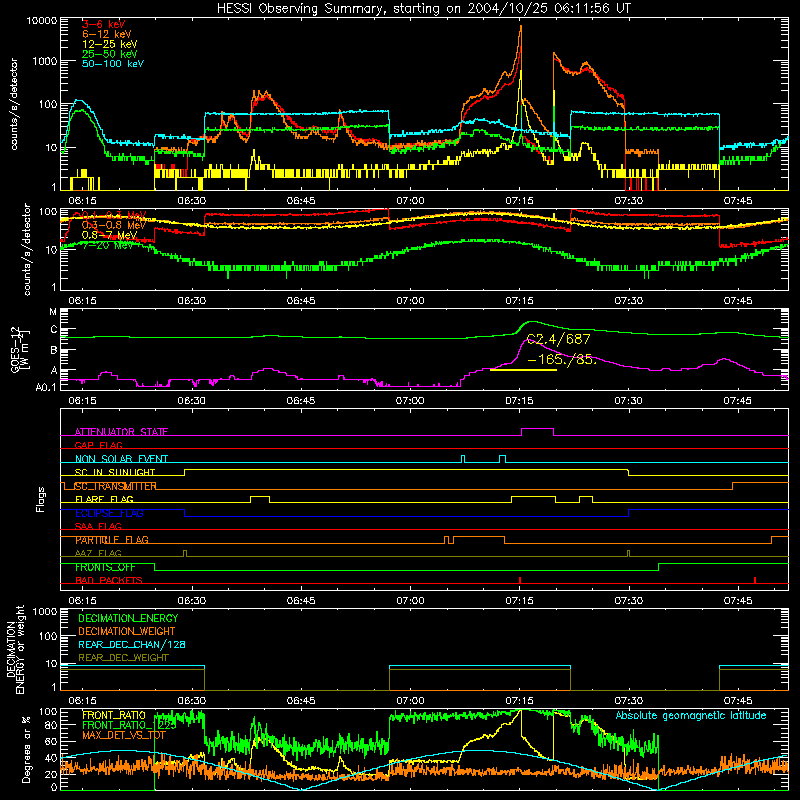800x800 pixels.
Task: Click the "REAR_DEC_CHAN/128" legend label
Action: (132, 644)
